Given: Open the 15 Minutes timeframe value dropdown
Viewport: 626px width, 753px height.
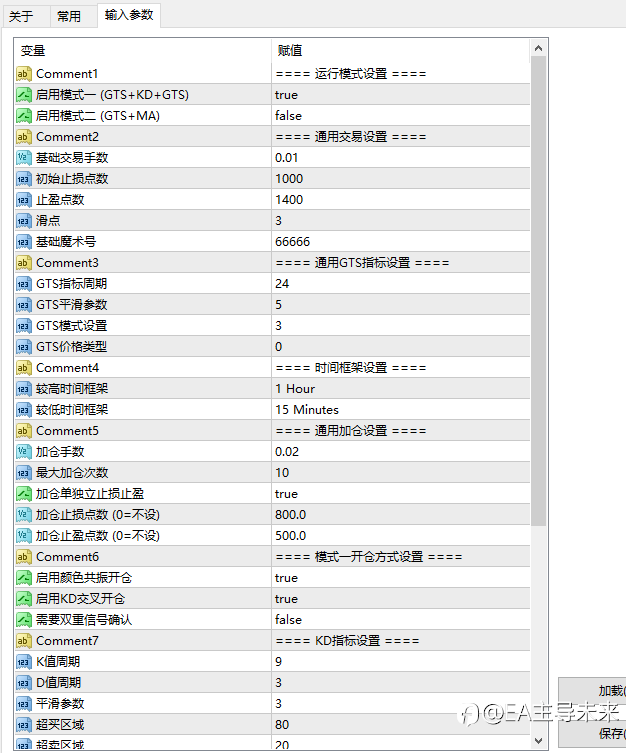Looking at the screenshot, I should (401, 410).
